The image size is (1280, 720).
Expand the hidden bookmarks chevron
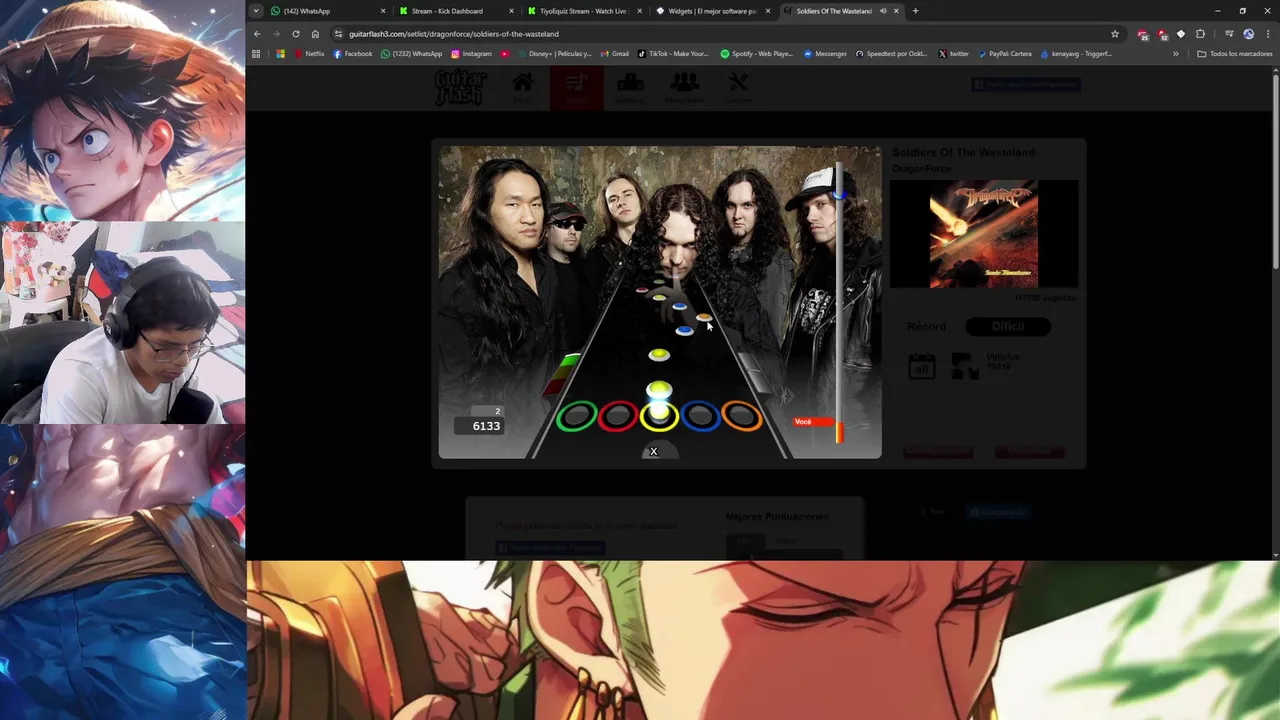[1175, 54]
